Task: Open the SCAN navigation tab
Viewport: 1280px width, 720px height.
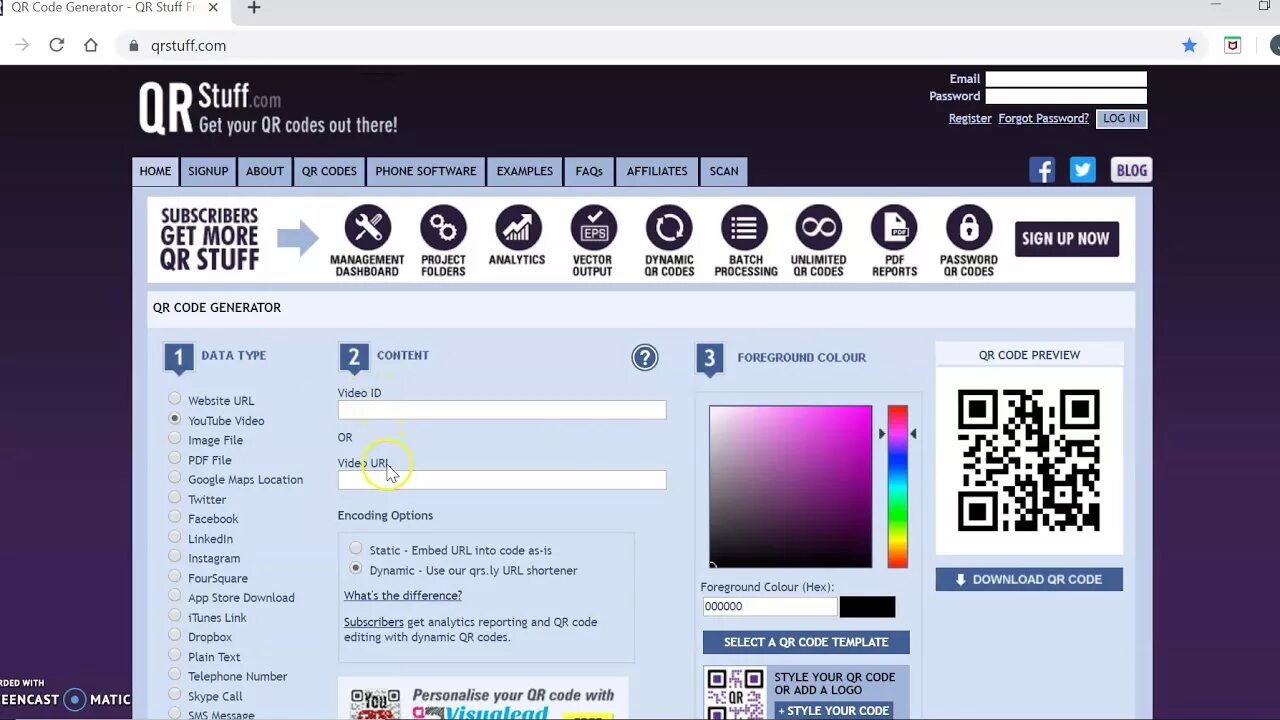Action: pyautogui.click(x=724, y=171)
